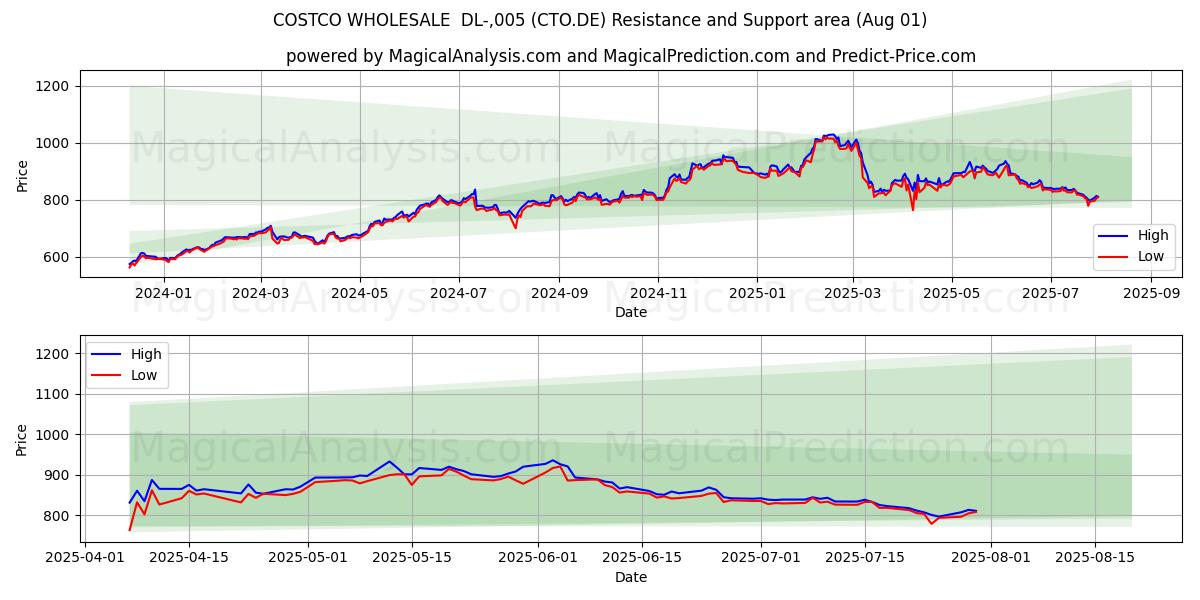The height and width of the screenshot is (600, 1200).
Task: Click the 2025-09 tick label
Action: 1151,293
